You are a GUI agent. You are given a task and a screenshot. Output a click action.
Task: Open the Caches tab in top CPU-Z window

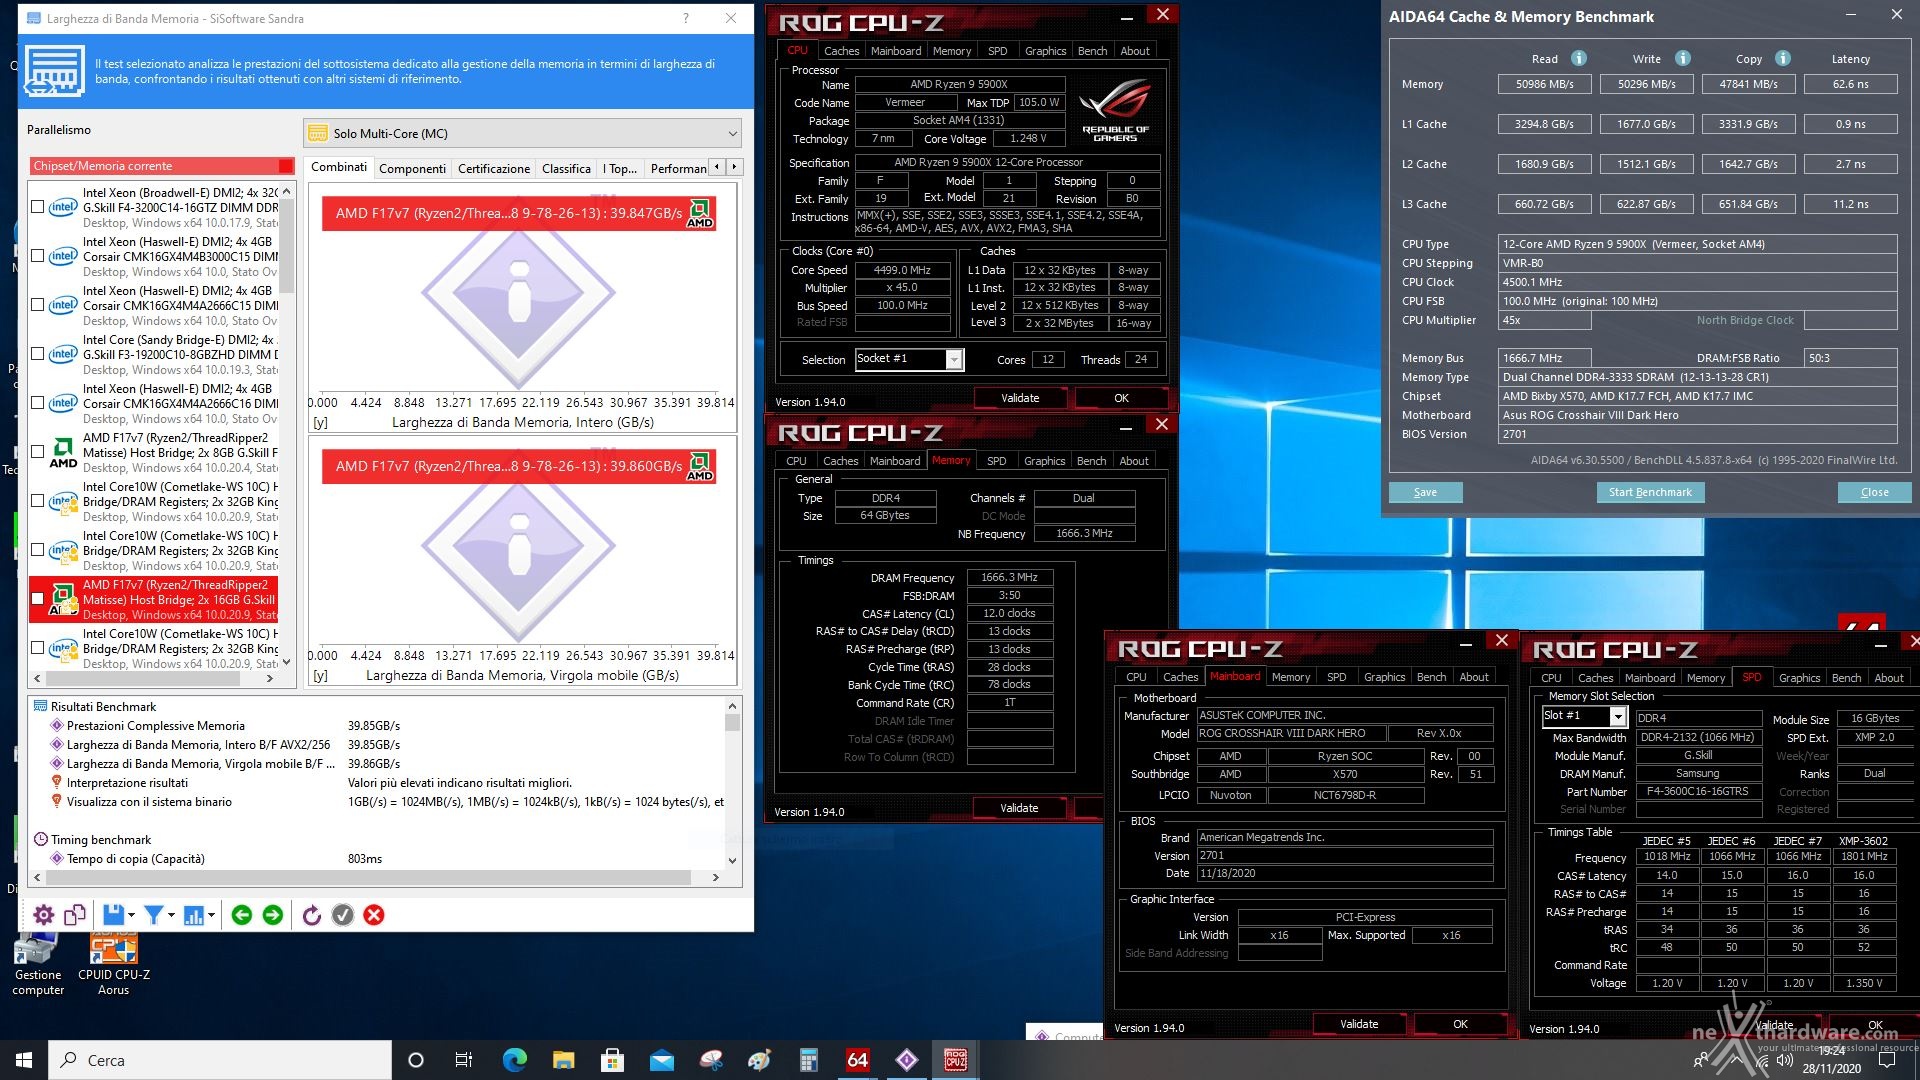841,51
